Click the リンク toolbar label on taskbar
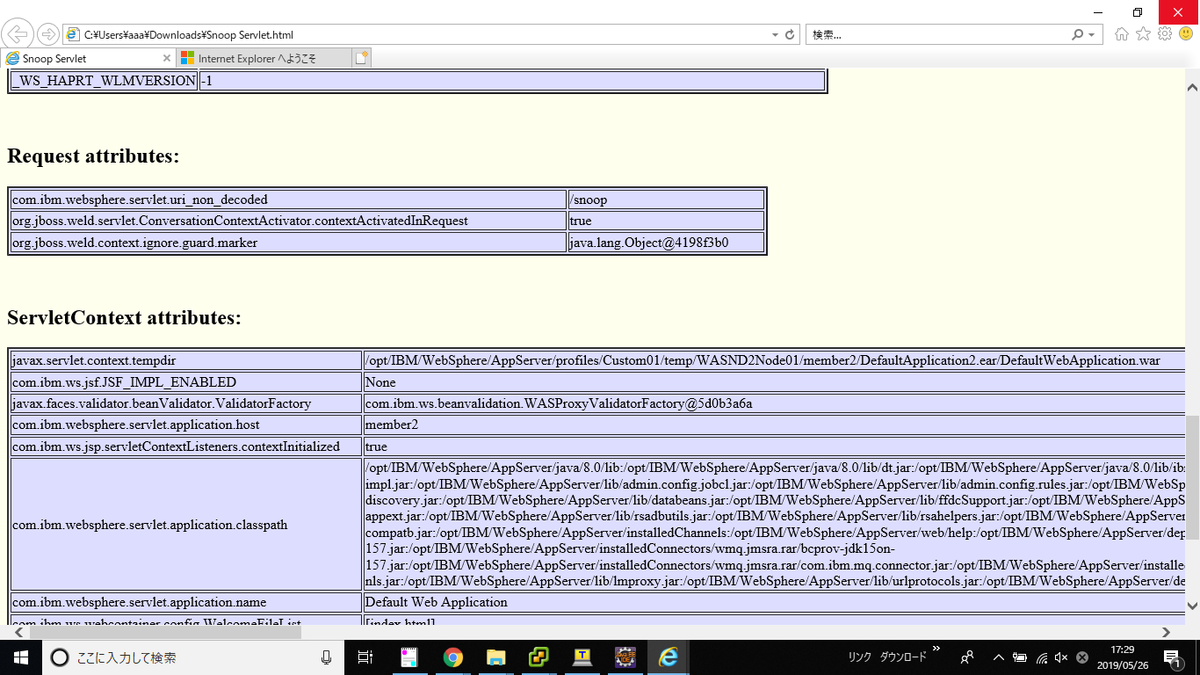This screenshot has width=1200, height=675. 859,657
